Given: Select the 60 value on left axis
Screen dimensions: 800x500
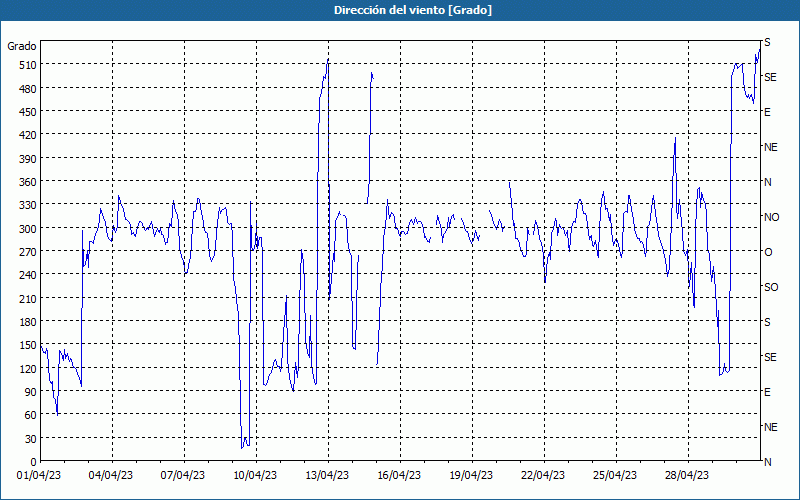Looking at the screenshot, I should [x=31, y=415].
